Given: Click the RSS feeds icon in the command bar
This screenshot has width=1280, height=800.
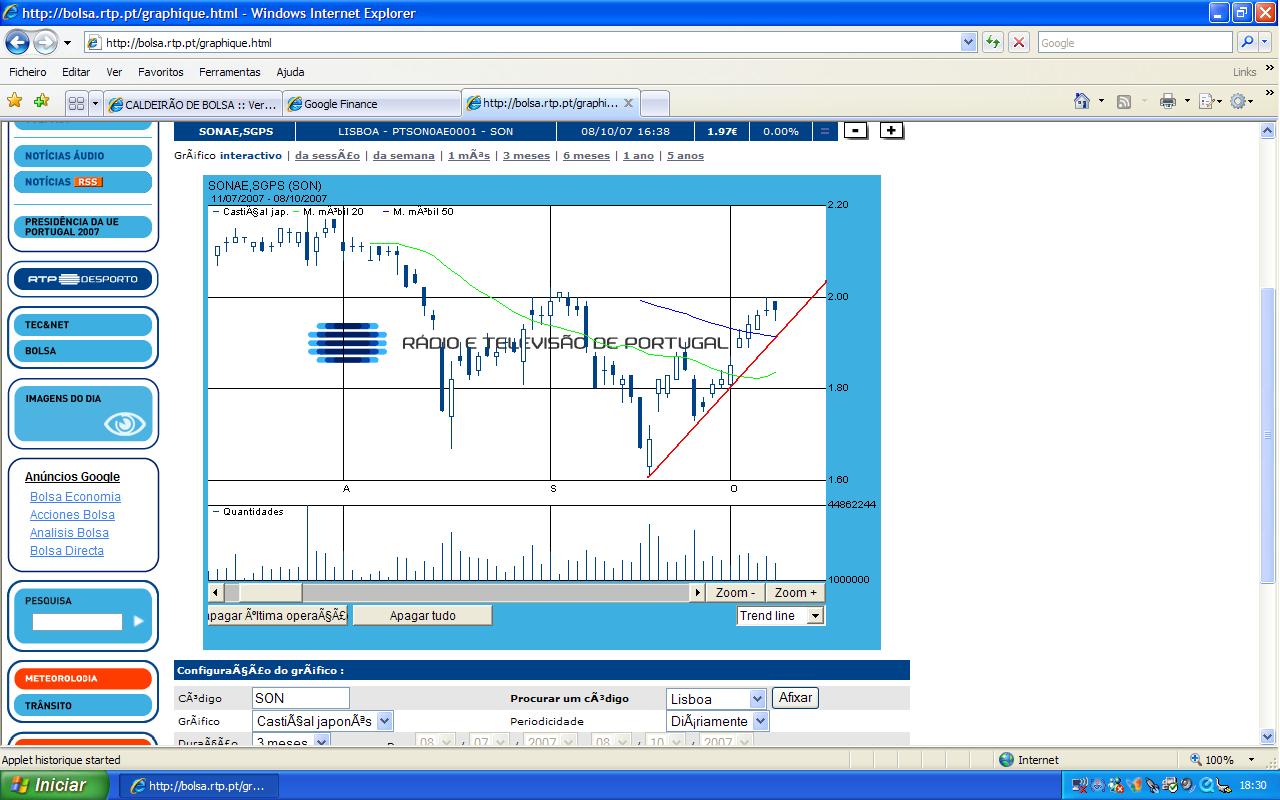Looking at the screenshot, I should point(1124,101).
